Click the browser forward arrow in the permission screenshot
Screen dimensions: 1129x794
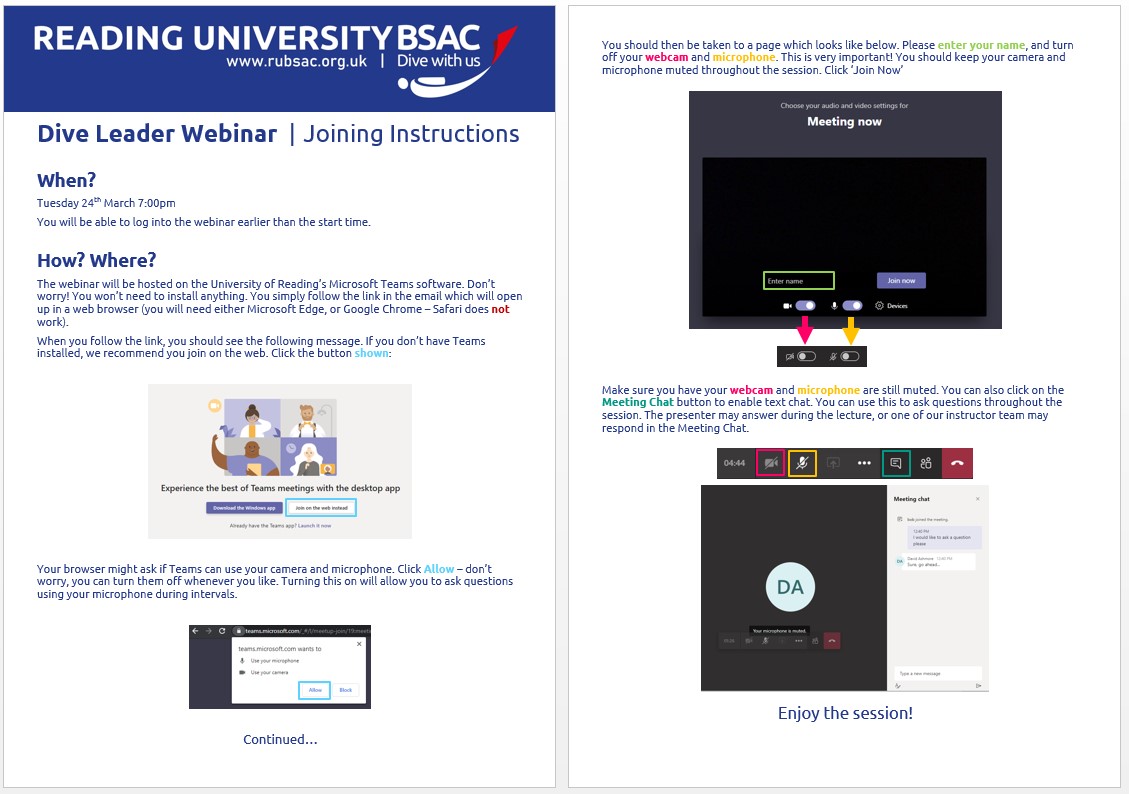point(209,631)
